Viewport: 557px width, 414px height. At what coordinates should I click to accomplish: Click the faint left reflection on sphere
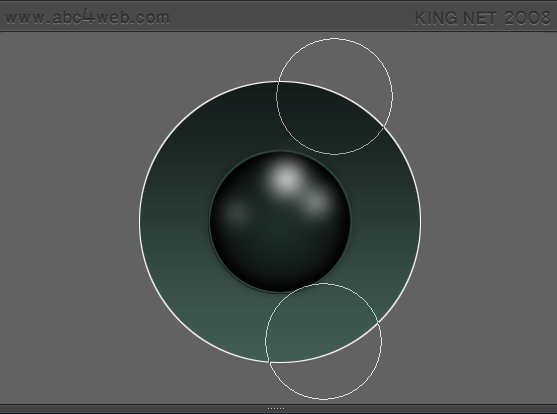[x=237, y=213]
